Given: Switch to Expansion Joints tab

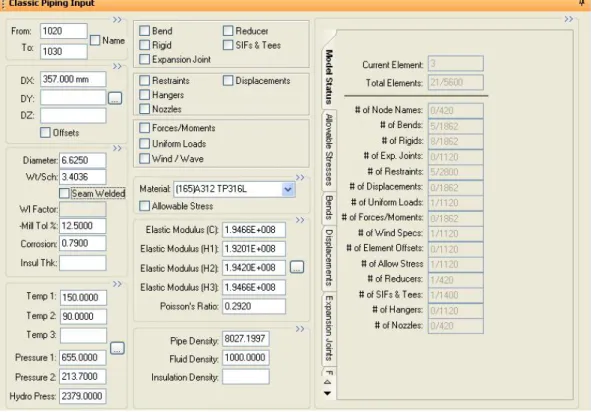Looking at the screenshot, I should 329,328.
